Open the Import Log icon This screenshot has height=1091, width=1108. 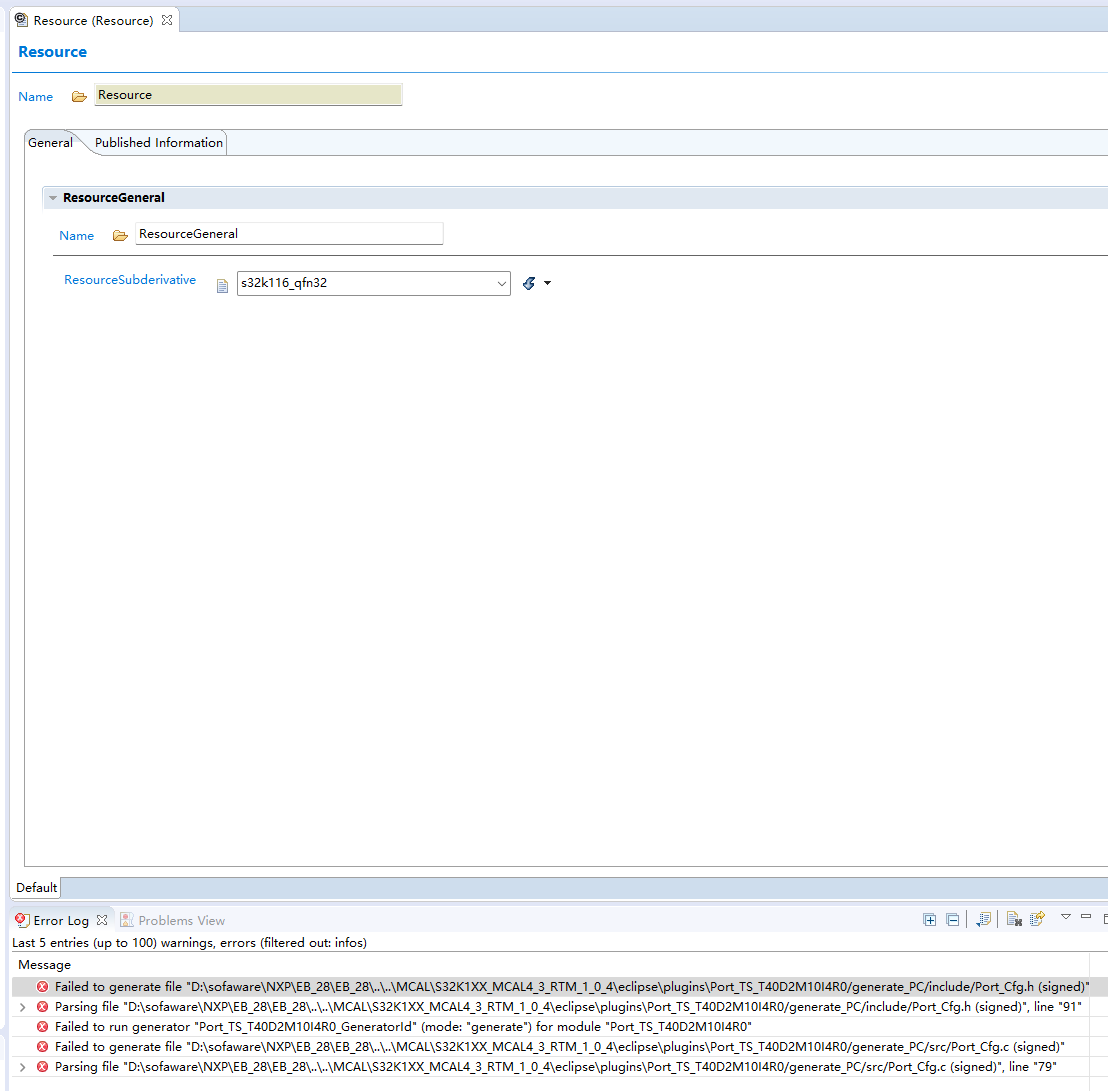(983, 919)
